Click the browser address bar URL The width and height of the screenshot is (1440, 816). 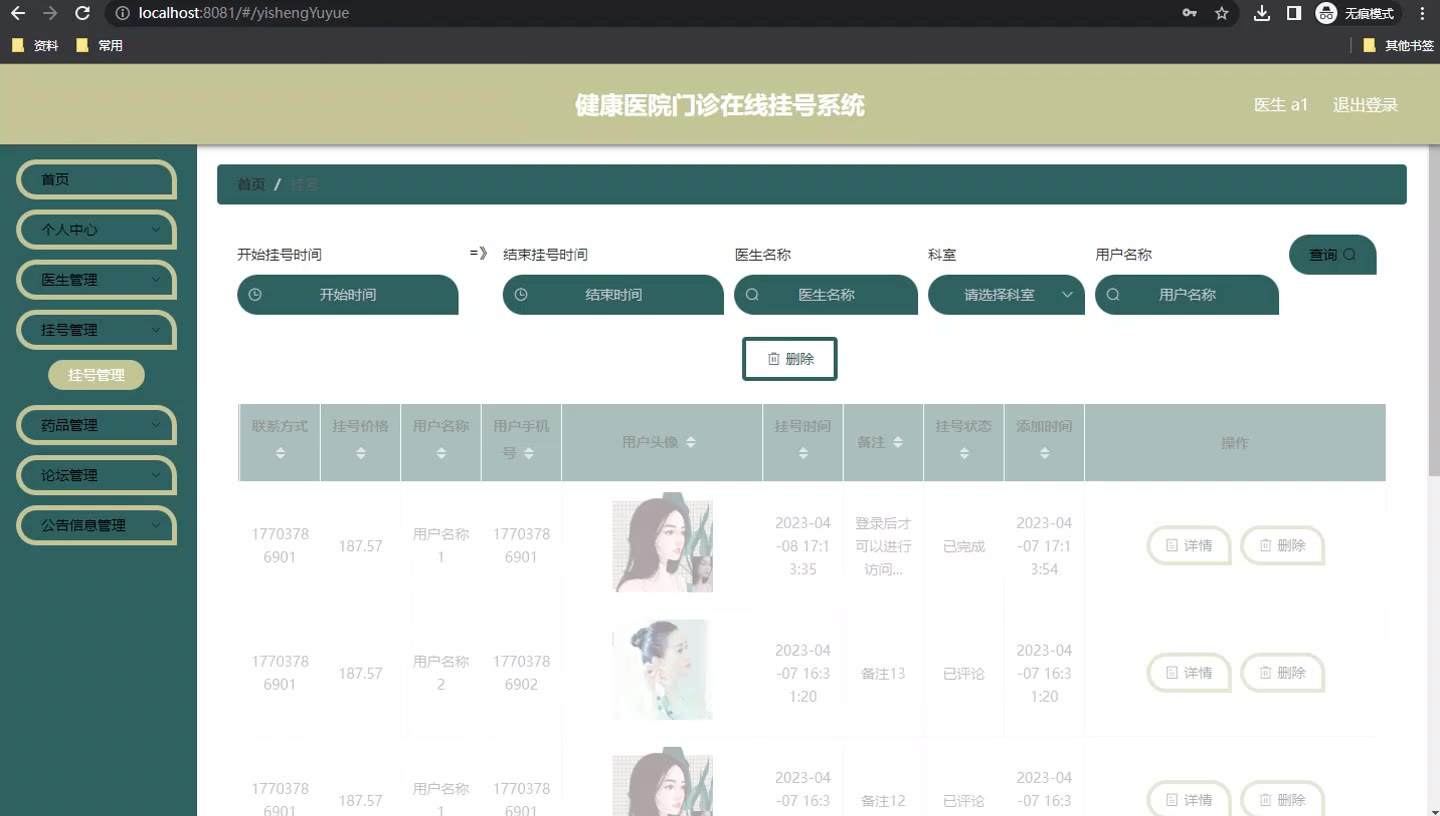[244, 13]
